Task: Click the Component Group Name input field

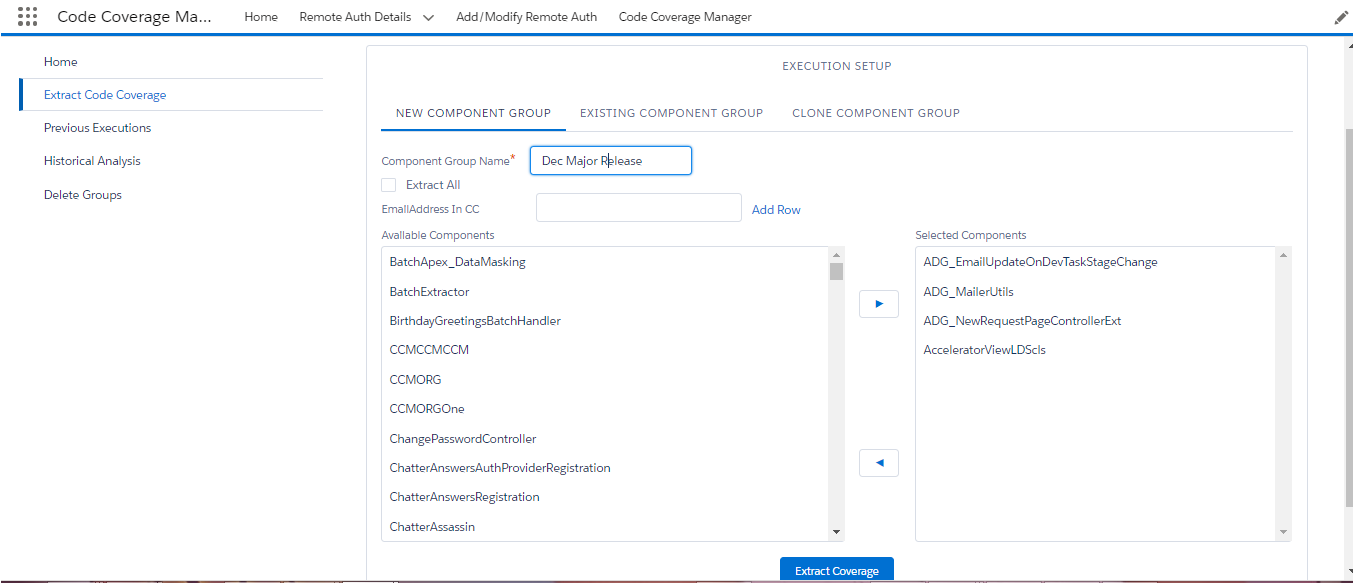Action: point(610,160)
